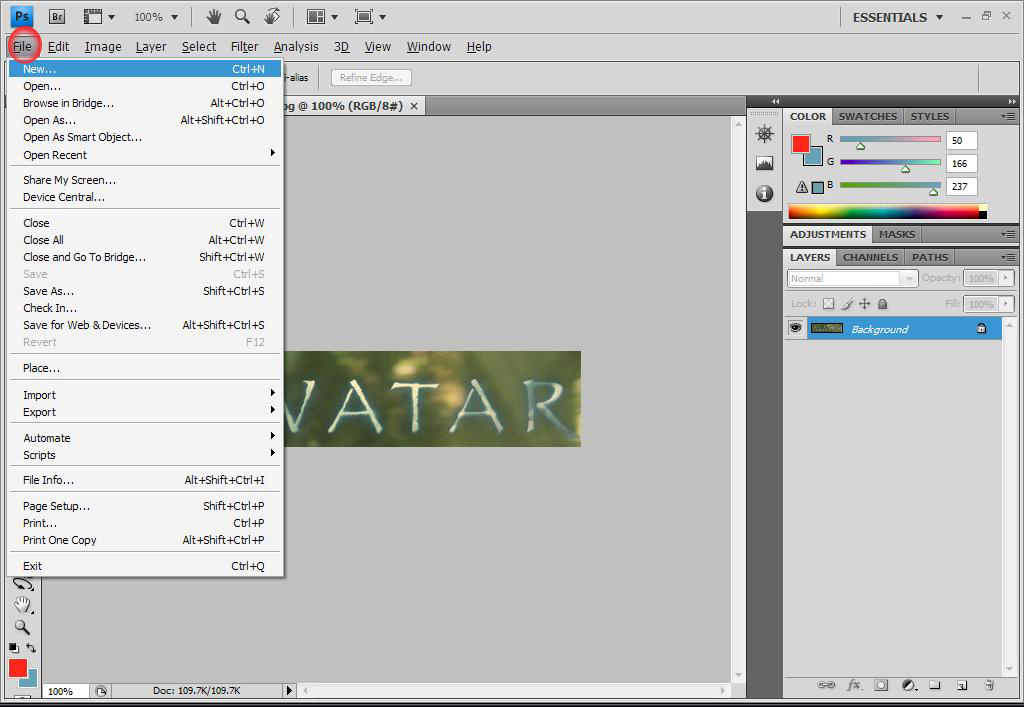The height and width of the screenshot is (707, 1024).
Task: Open the Layers panel options menu
Action: pyautogui.click(x=1008, y=257)
